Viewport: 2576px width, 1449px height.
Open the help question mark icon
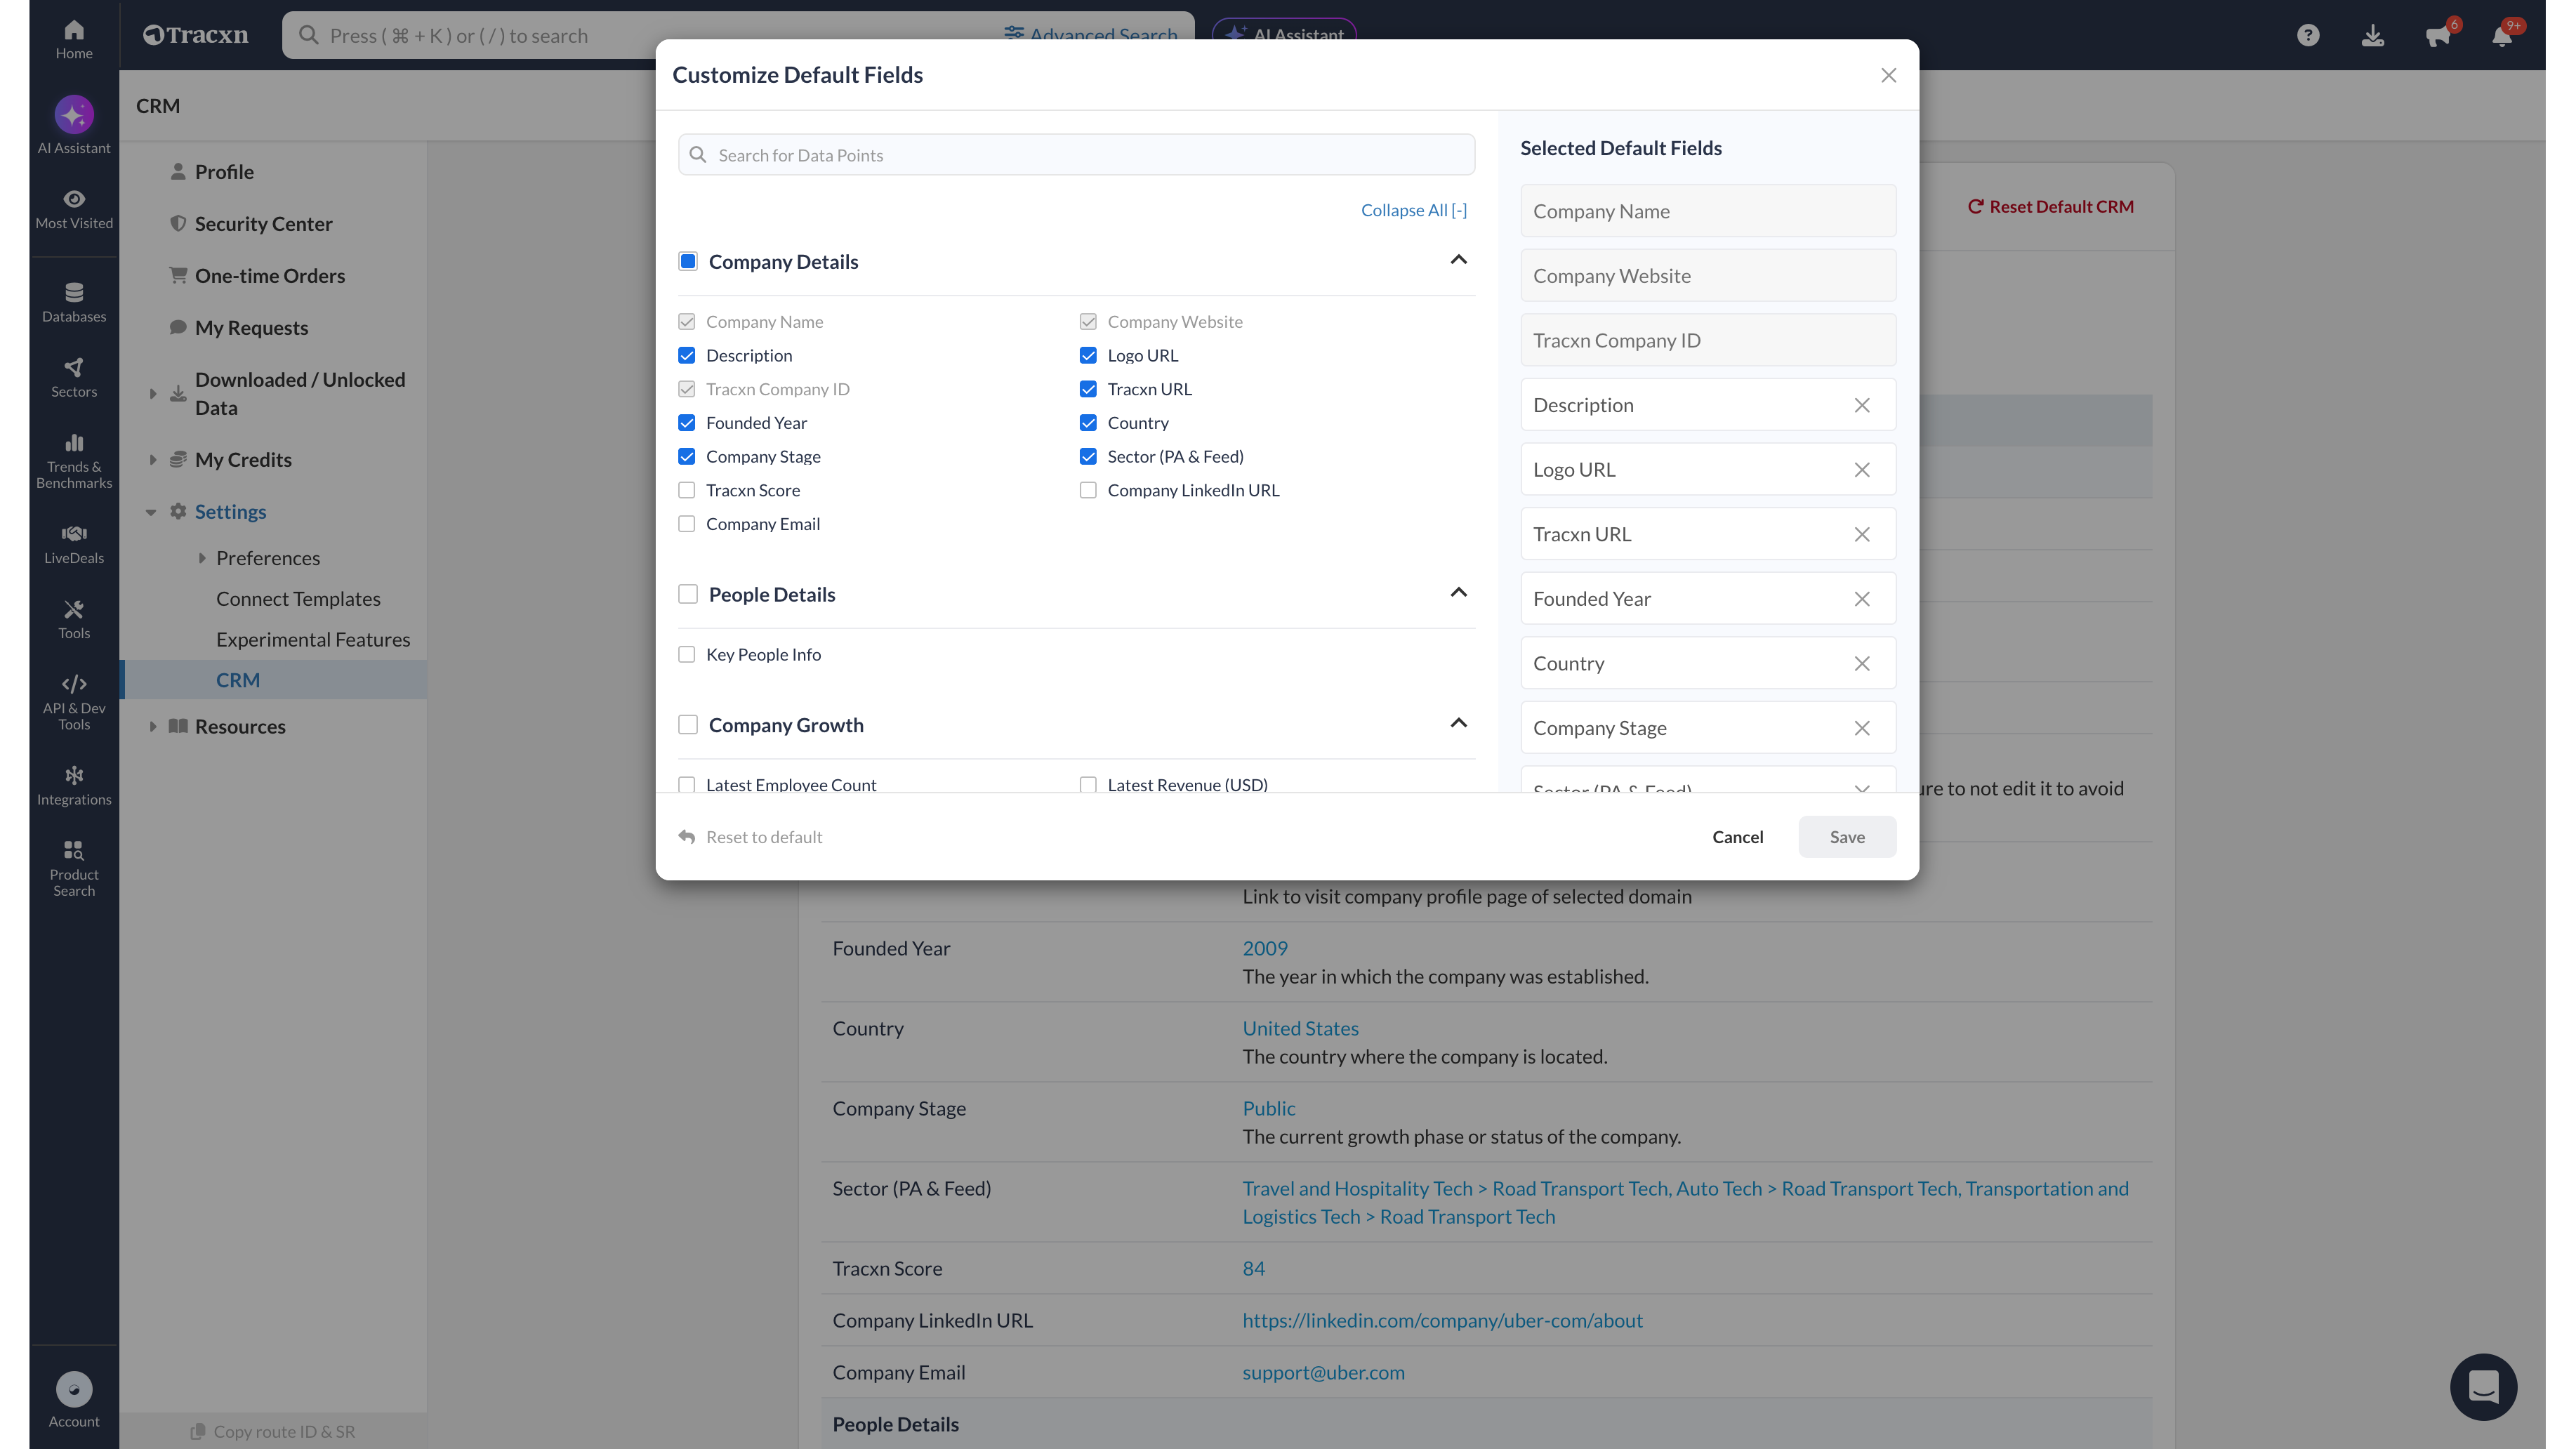pos(2308,36)
